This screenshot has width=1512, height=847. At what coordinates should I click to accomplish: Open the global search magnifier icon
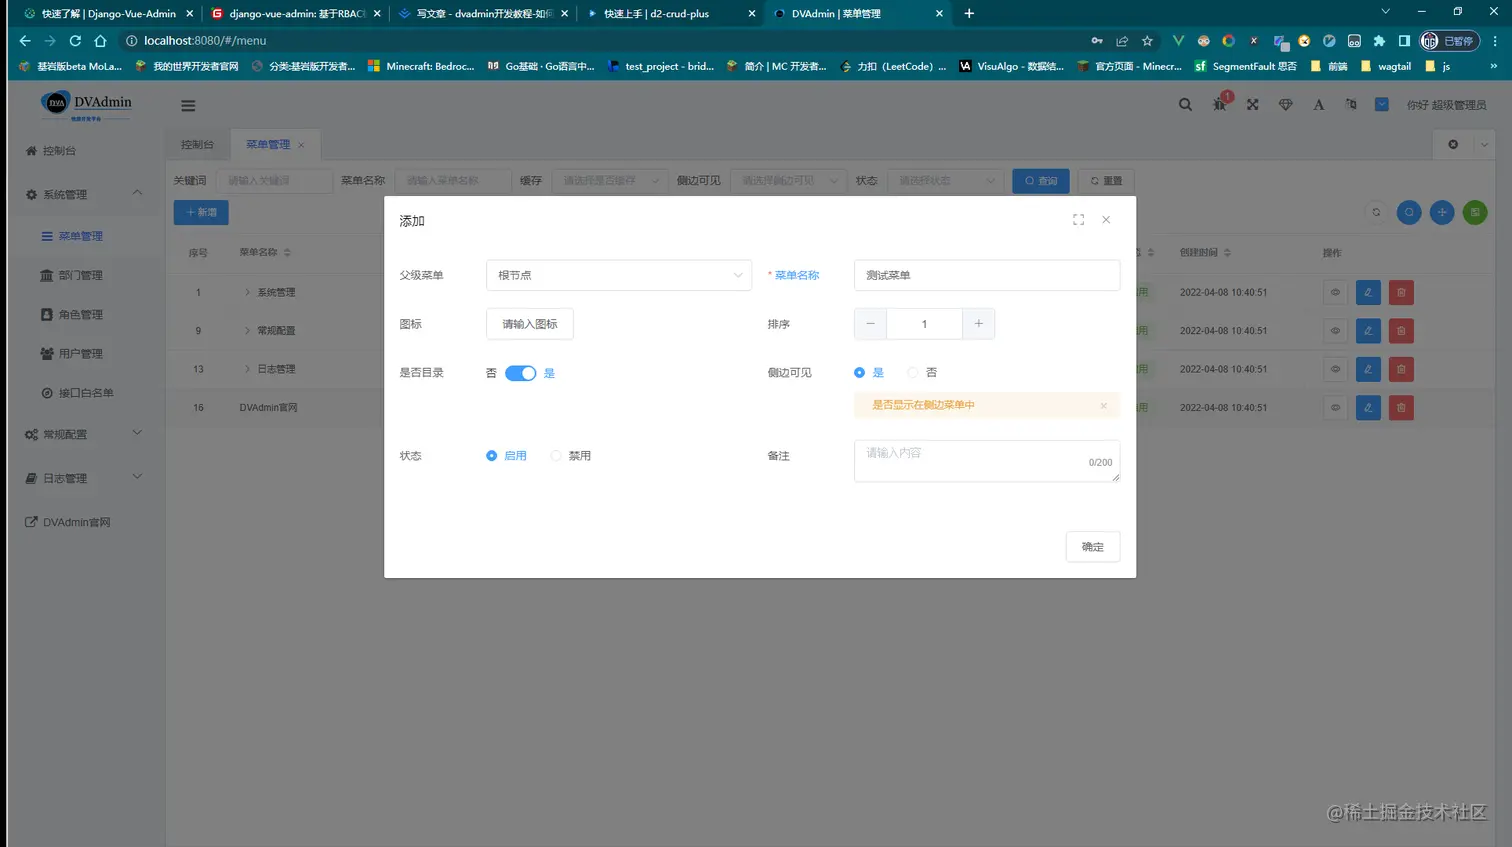tap(1185, 103)
